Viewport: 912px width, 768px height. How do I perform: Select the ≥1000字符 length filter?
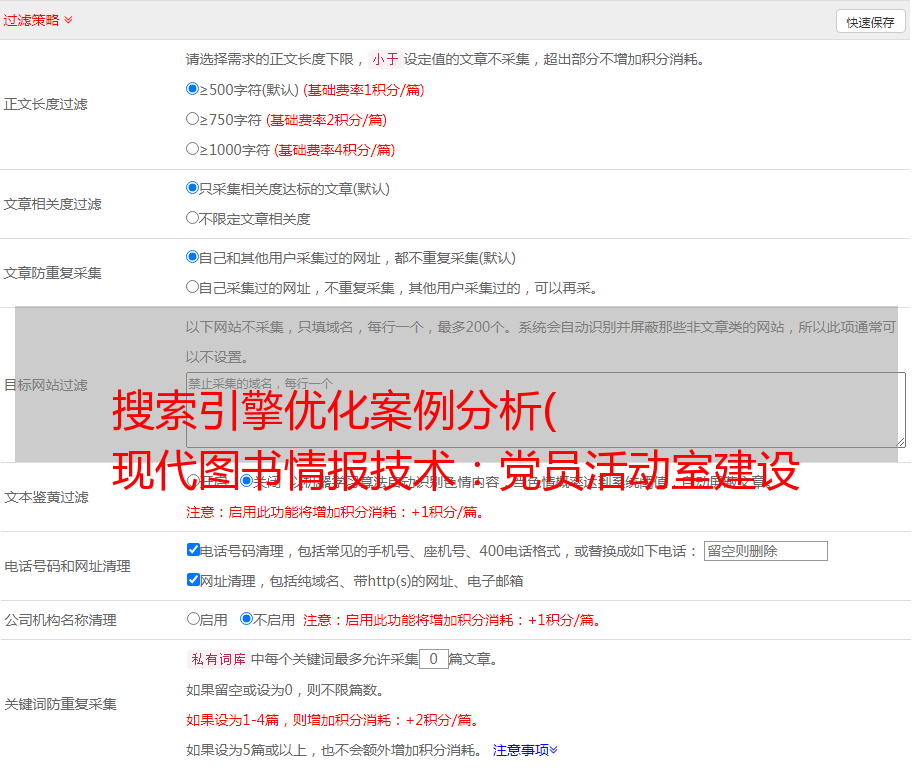point(193,149)
